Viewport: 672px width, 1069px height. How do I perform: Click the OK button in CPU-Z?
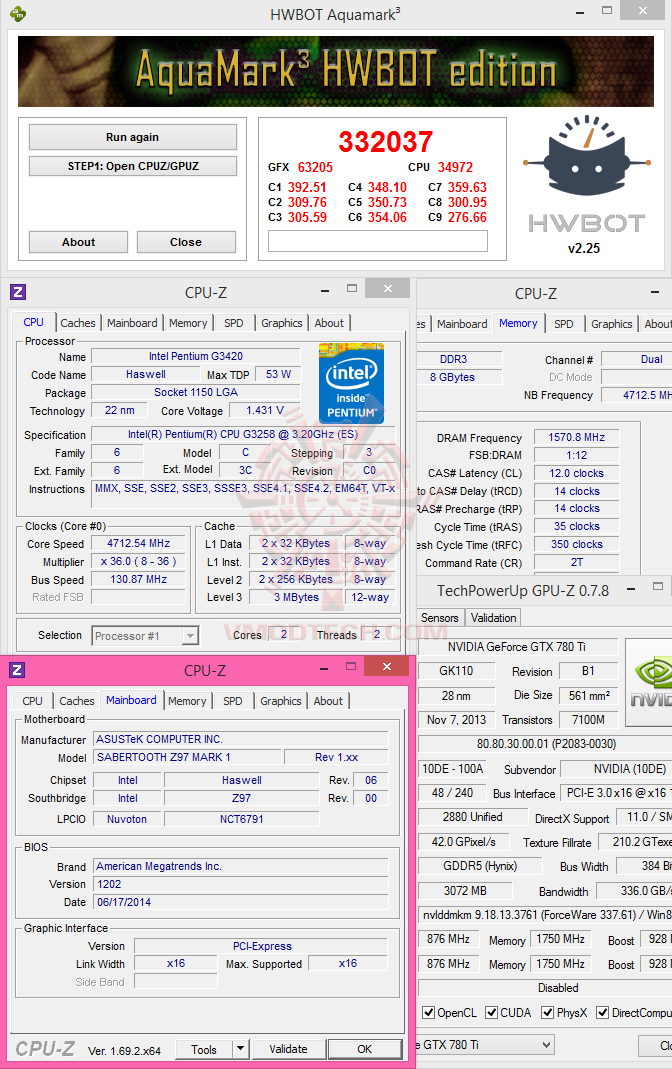365,1049
